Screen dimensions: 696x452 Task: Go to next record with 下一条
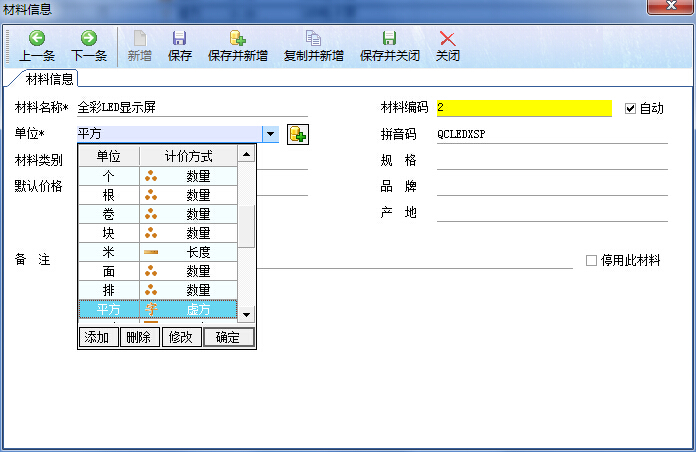click(x=89, y=38)
